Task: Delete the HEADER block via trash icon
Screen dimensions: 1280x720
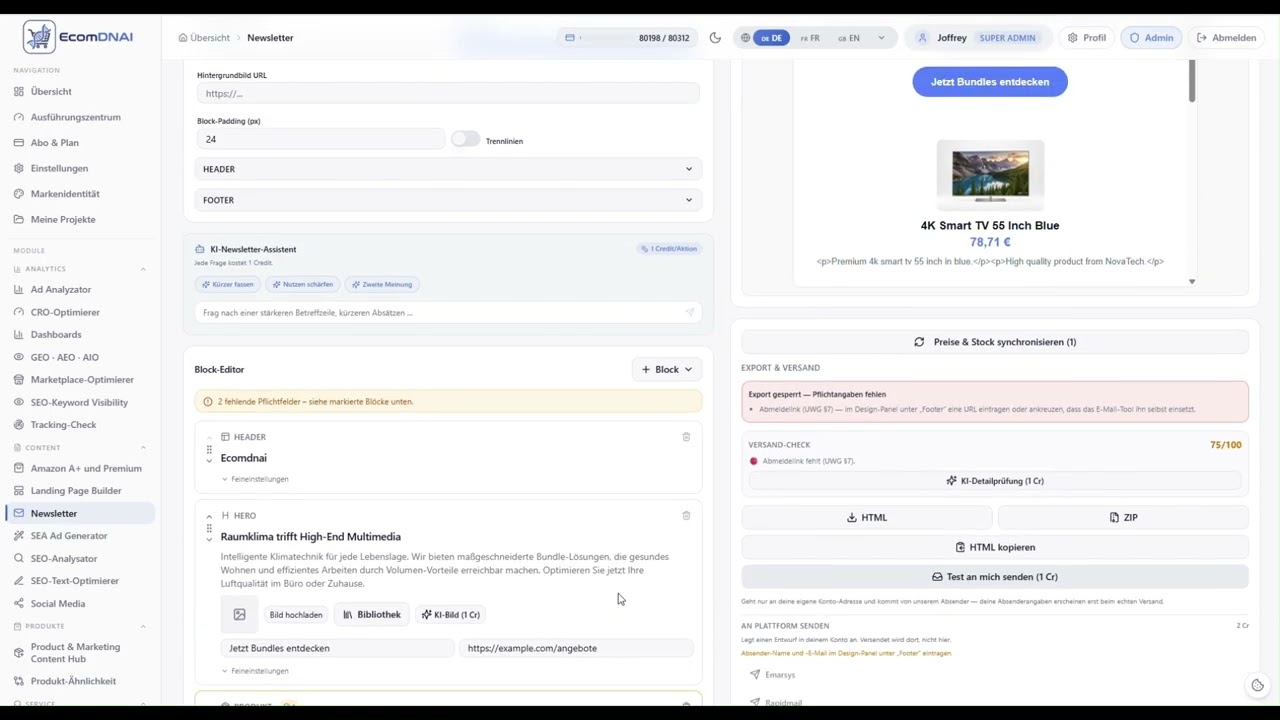Action: [x=686, y=437]
